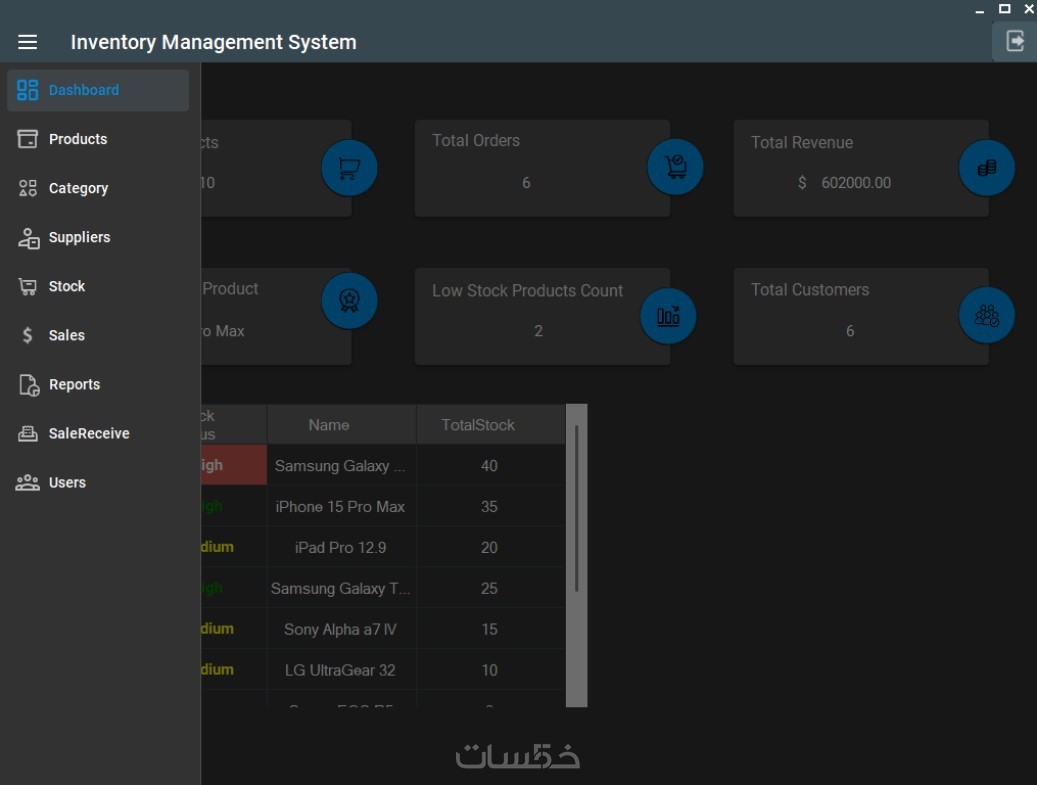Click the Suppliers person icon
The width and height of the screenshot is (1037, 785).
pos(28,237)
